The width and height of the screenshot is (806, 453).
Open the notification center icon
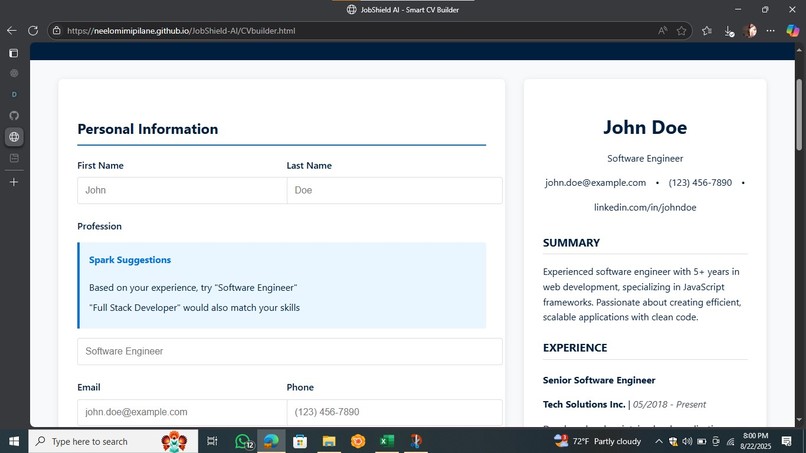coord(787,441)
